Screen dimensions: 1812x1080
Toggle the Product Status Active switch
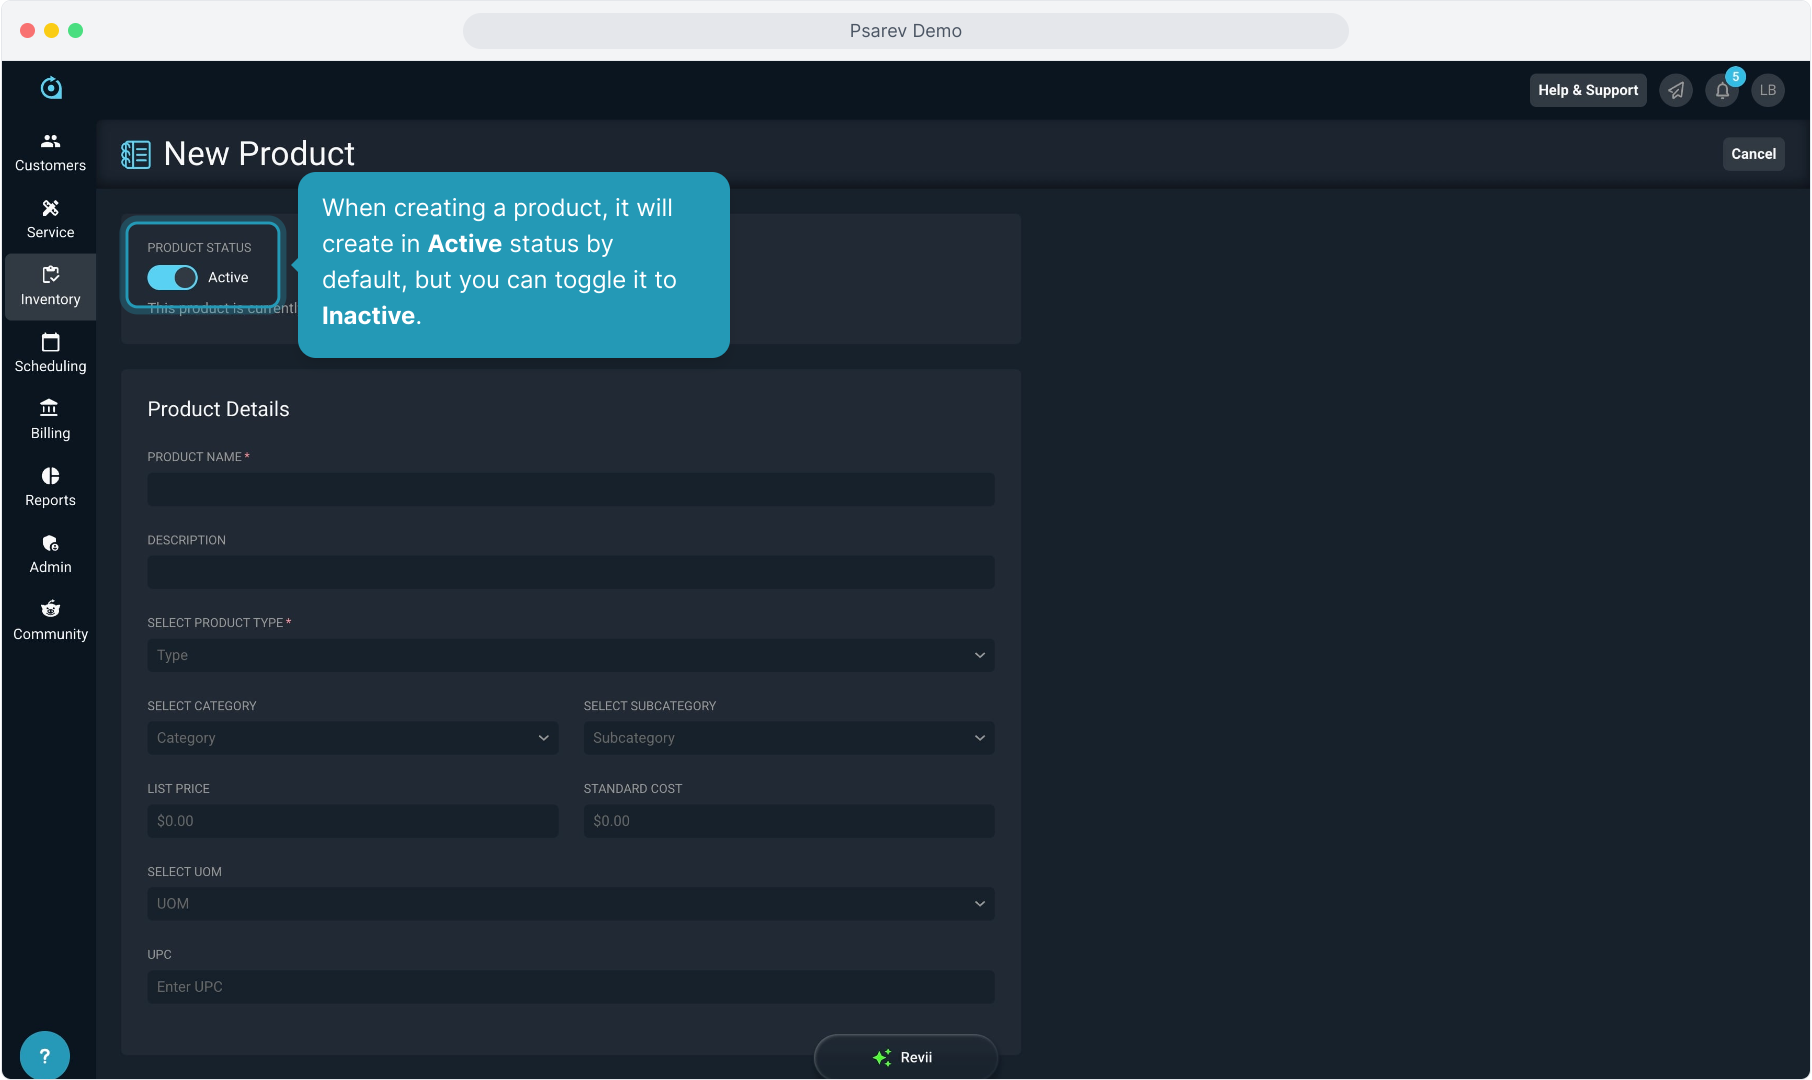[x=172, y=277]
